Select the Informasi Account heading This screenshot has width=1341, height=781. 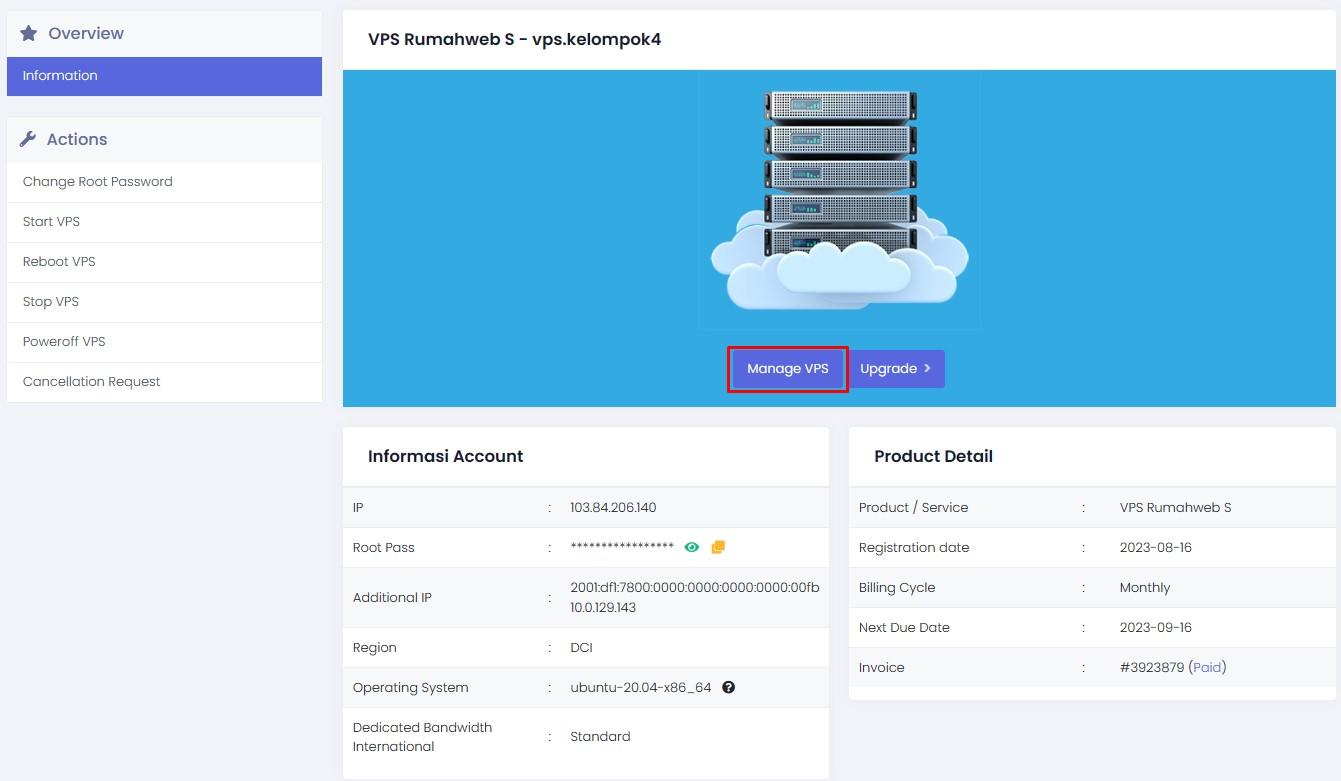[x=445, y=456]
